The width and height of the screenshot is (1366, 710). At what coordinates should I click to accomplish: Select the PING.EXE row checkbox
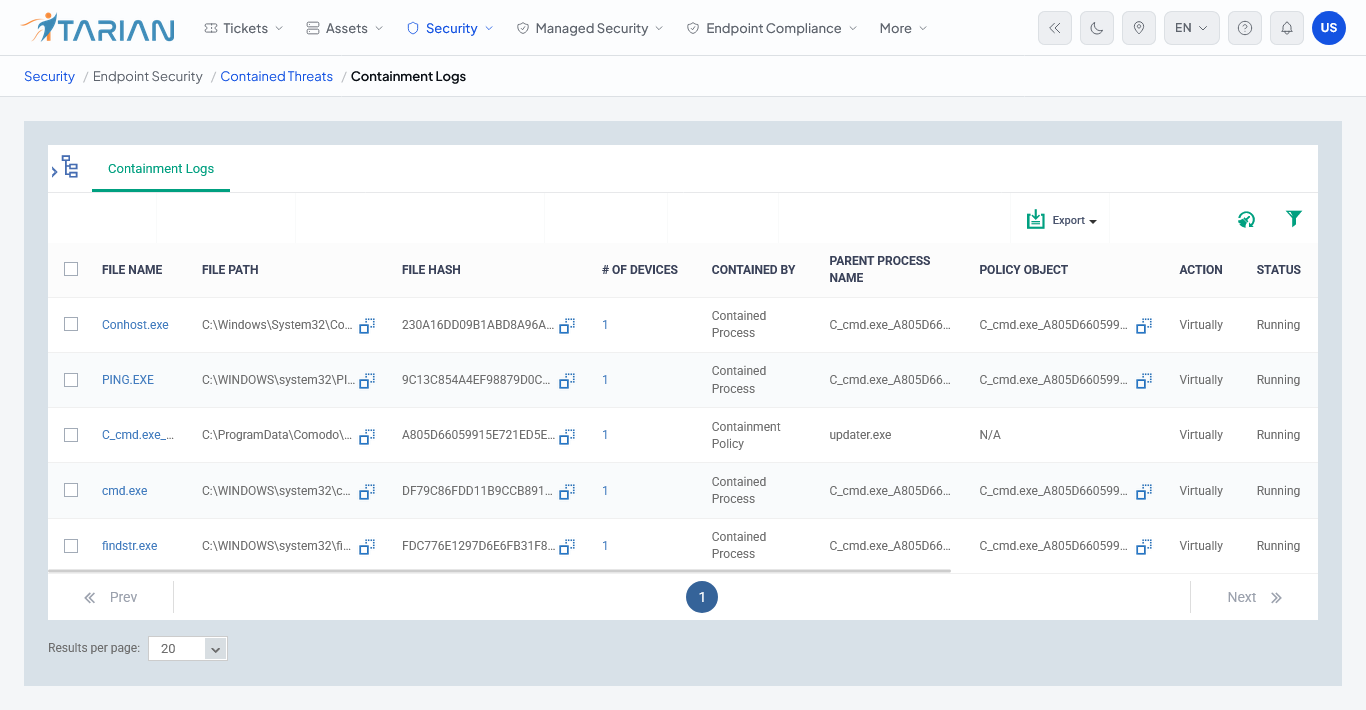[x=71, y=380]
